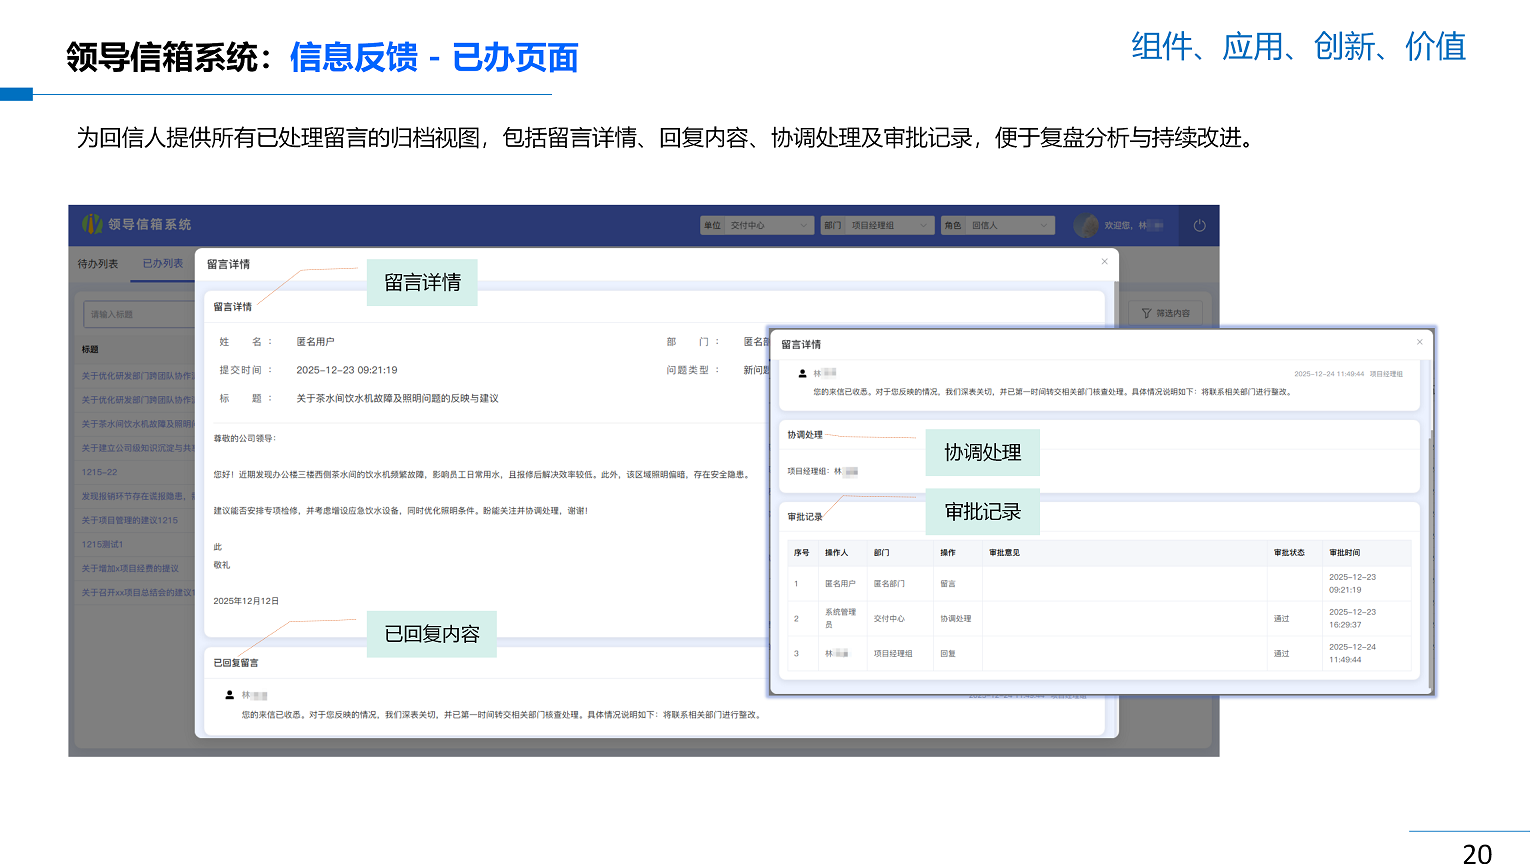Close the front 留言详情 dialog with the × icon
1536x864 pixels.
(x=1419, y=342)
